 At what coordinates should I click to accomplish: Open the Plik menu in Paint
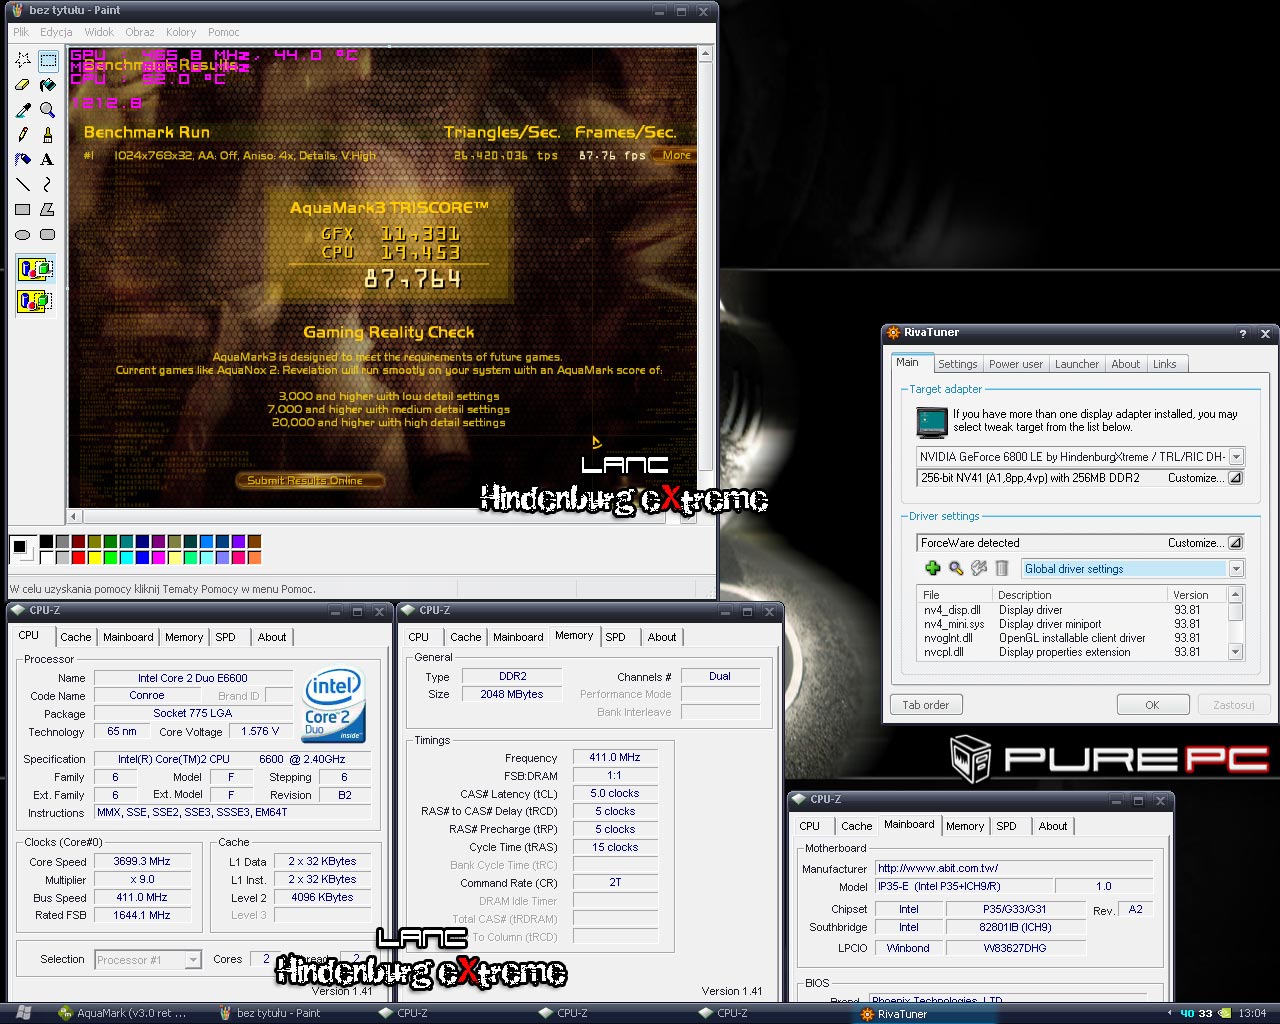coord(21,32)
